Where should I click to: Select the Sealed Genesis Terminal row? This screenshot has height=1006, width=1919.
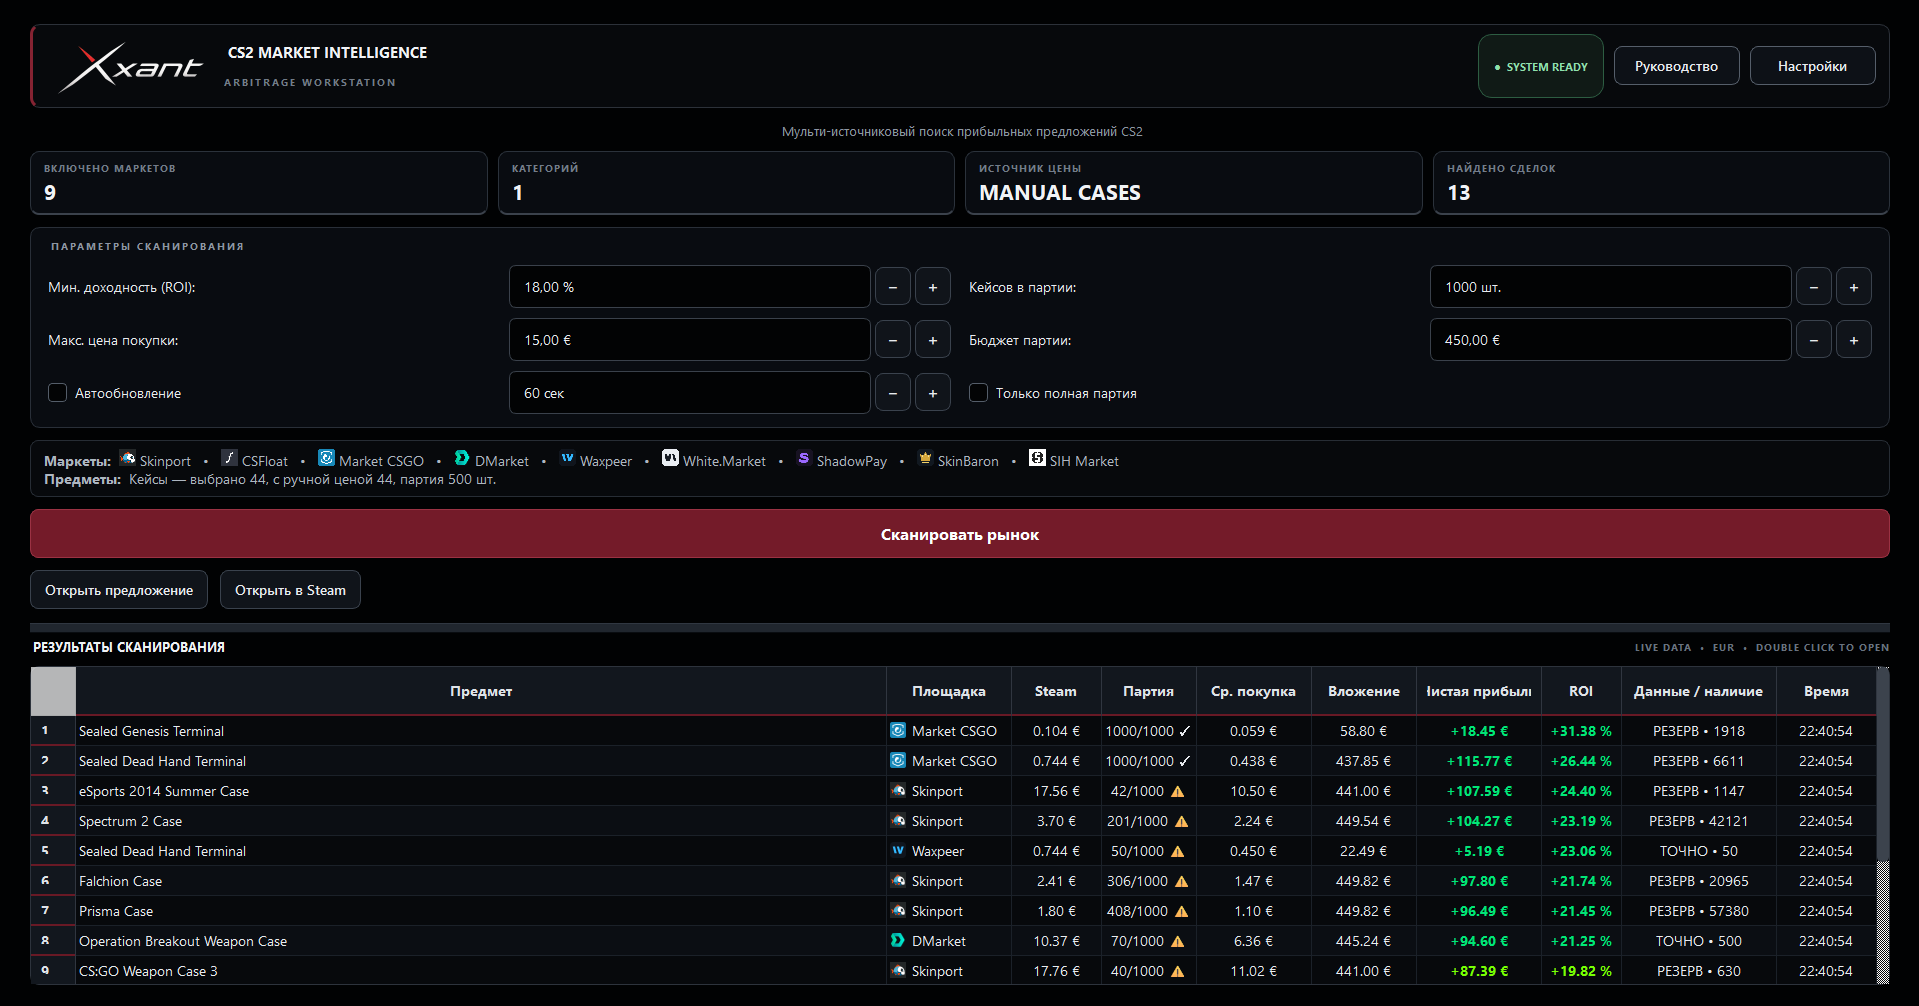(954, 731)
